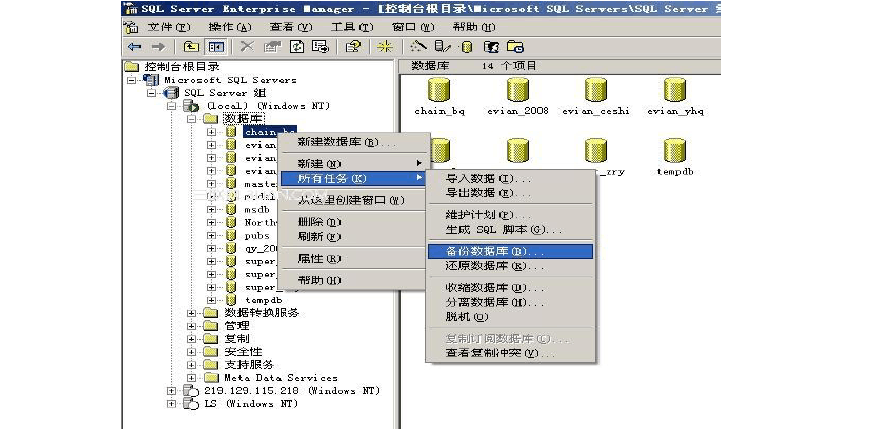Open the 帮助(H) menu in menu bar

pyautogui.click(x=474, y=27)
